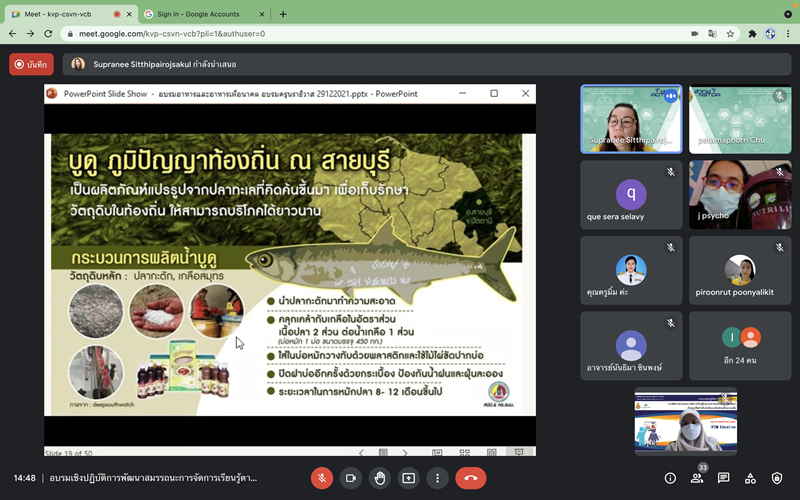Screen dimensions: 800x500
Task: Open the chat panel
Action: tap(724, 478)
